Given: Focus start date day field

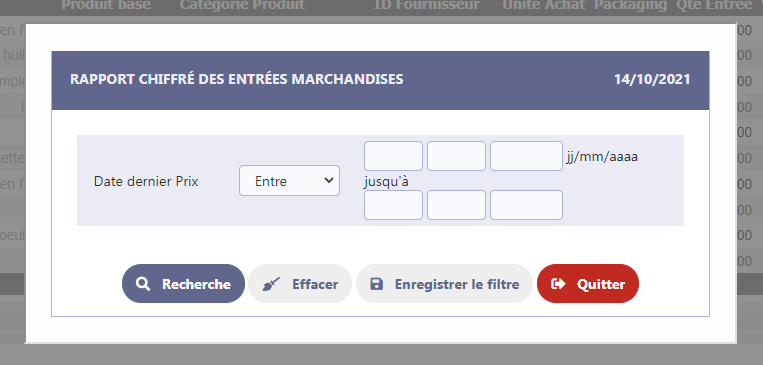Looking at the screenshot, I should pyautogui.click(x=393, y=156).
